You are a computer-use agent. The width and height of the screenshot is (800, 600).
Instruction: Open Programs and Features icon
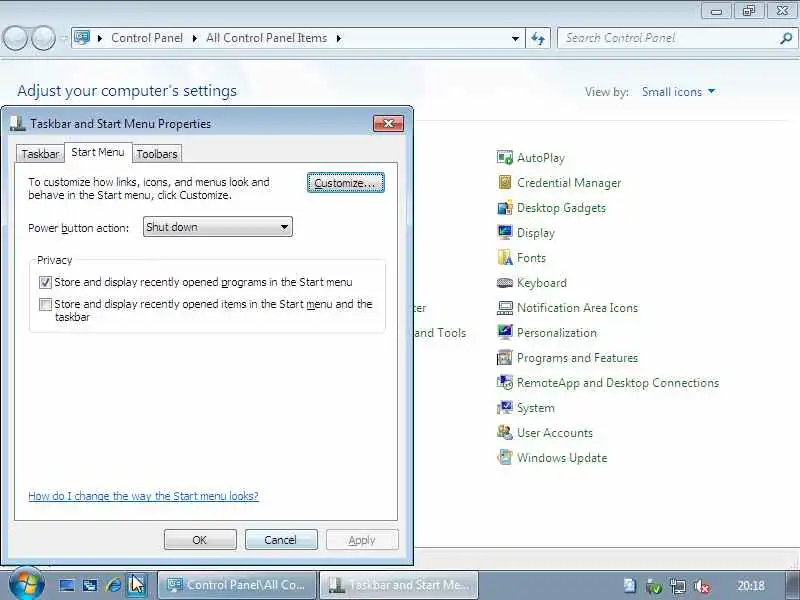click(x=505, y=358)
